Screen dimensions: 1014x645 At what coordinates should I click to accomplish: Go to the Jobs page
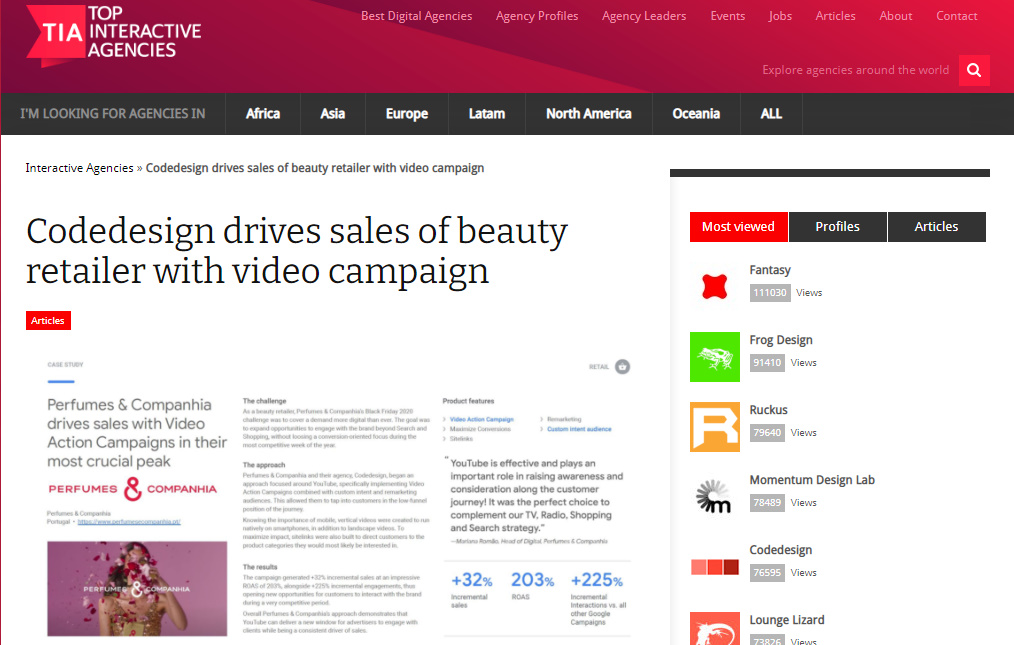point(780,16)
